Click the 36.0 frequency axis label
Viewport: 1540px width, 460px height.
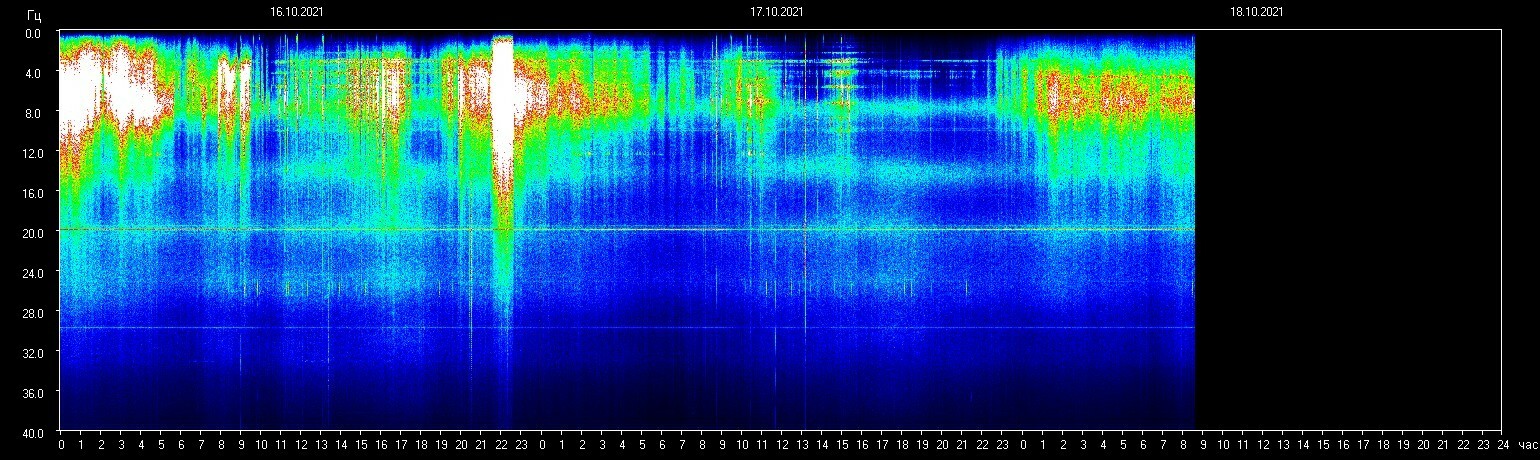point(31,393)
